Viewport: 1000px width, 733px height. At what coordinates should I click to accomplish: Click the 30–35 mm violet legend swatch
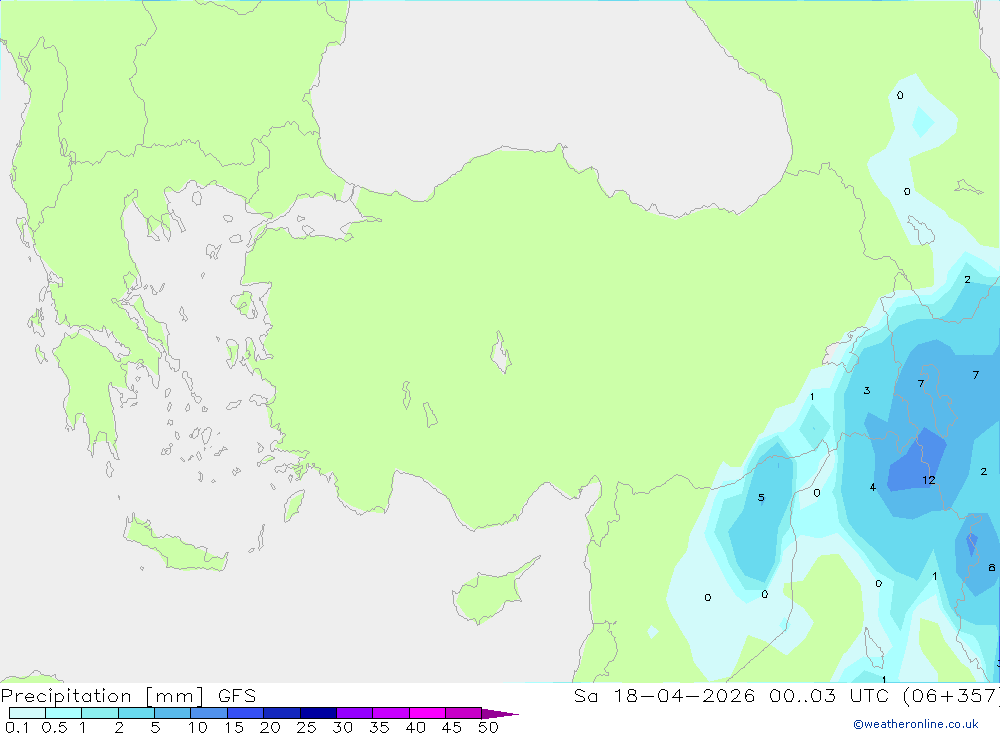tap(355, 713)
